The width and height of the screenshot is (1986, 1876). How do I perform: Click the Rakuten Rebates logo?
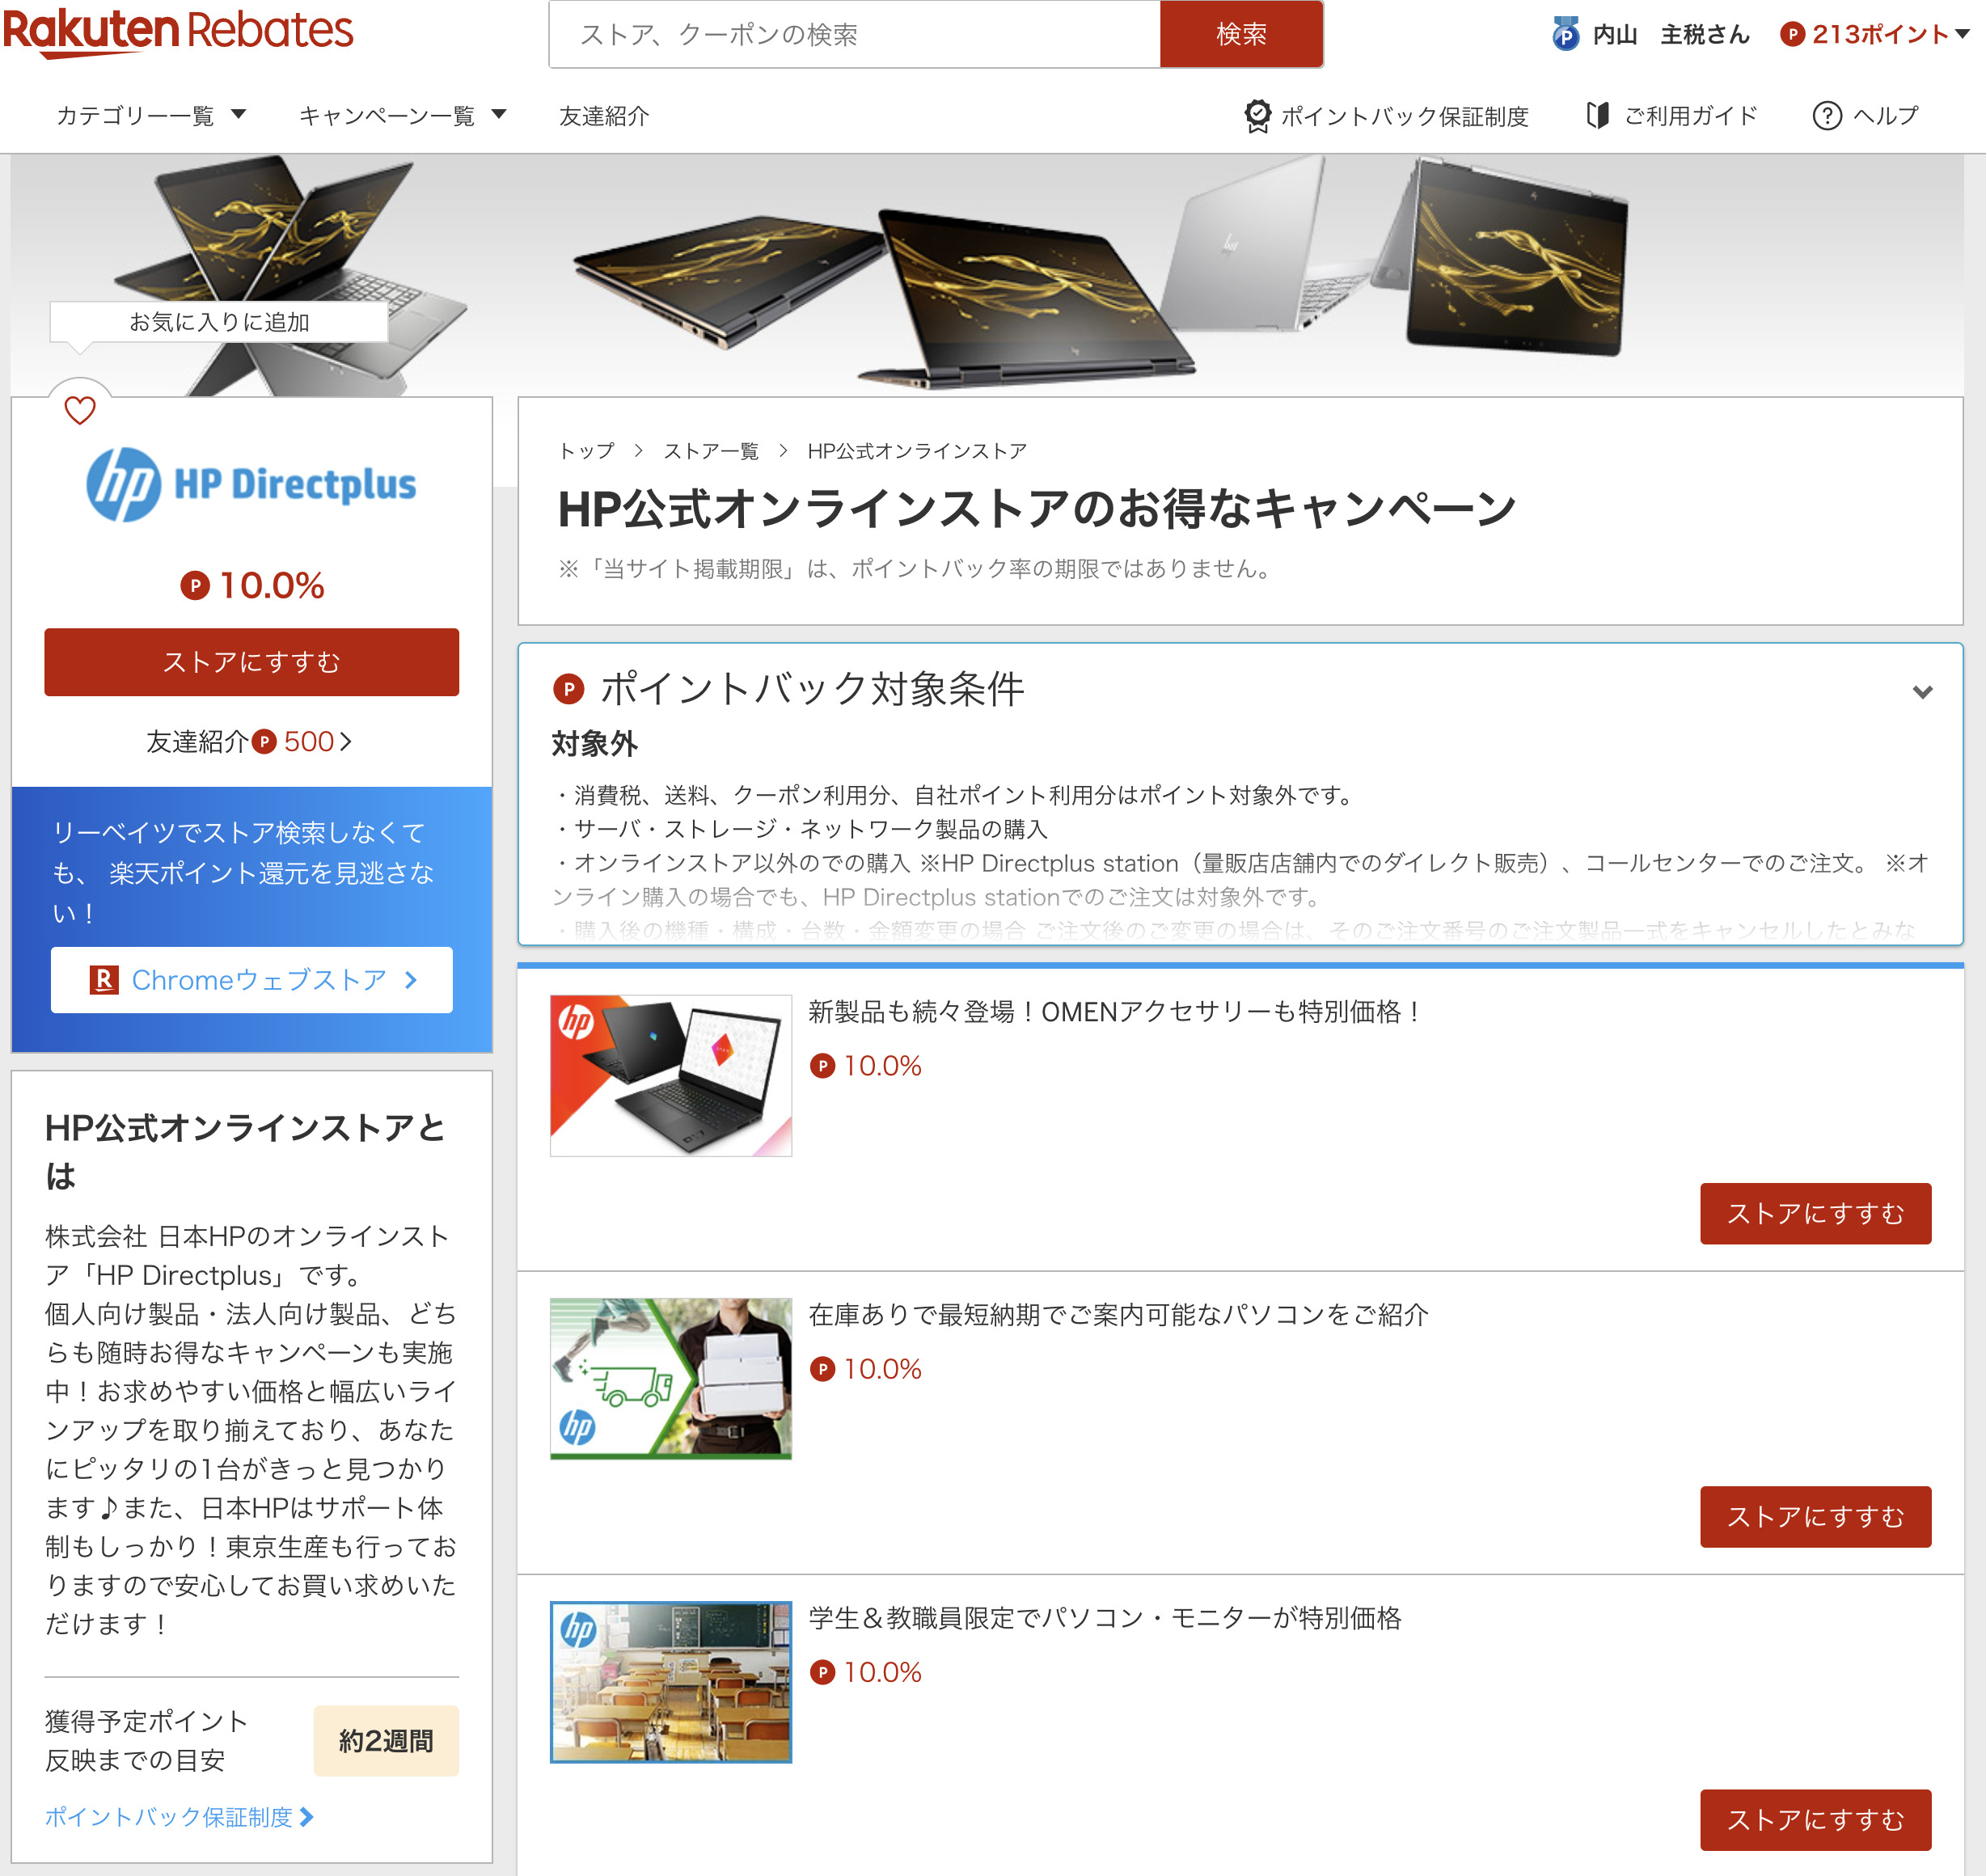(178, 32)
